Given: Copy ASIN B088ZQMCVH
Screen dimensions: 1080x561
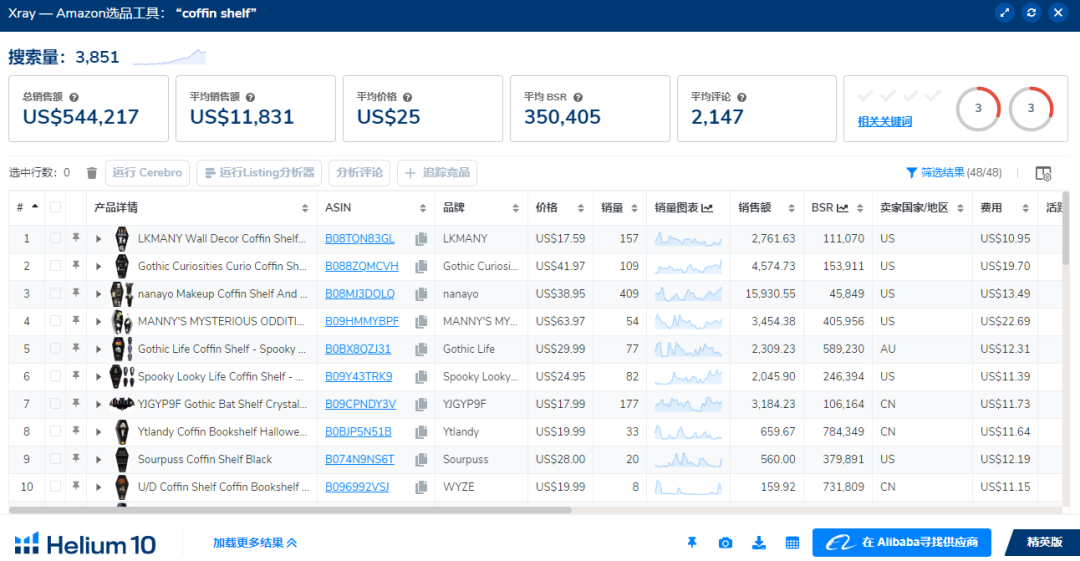Looking at the screenshot, I should (421, 266).
